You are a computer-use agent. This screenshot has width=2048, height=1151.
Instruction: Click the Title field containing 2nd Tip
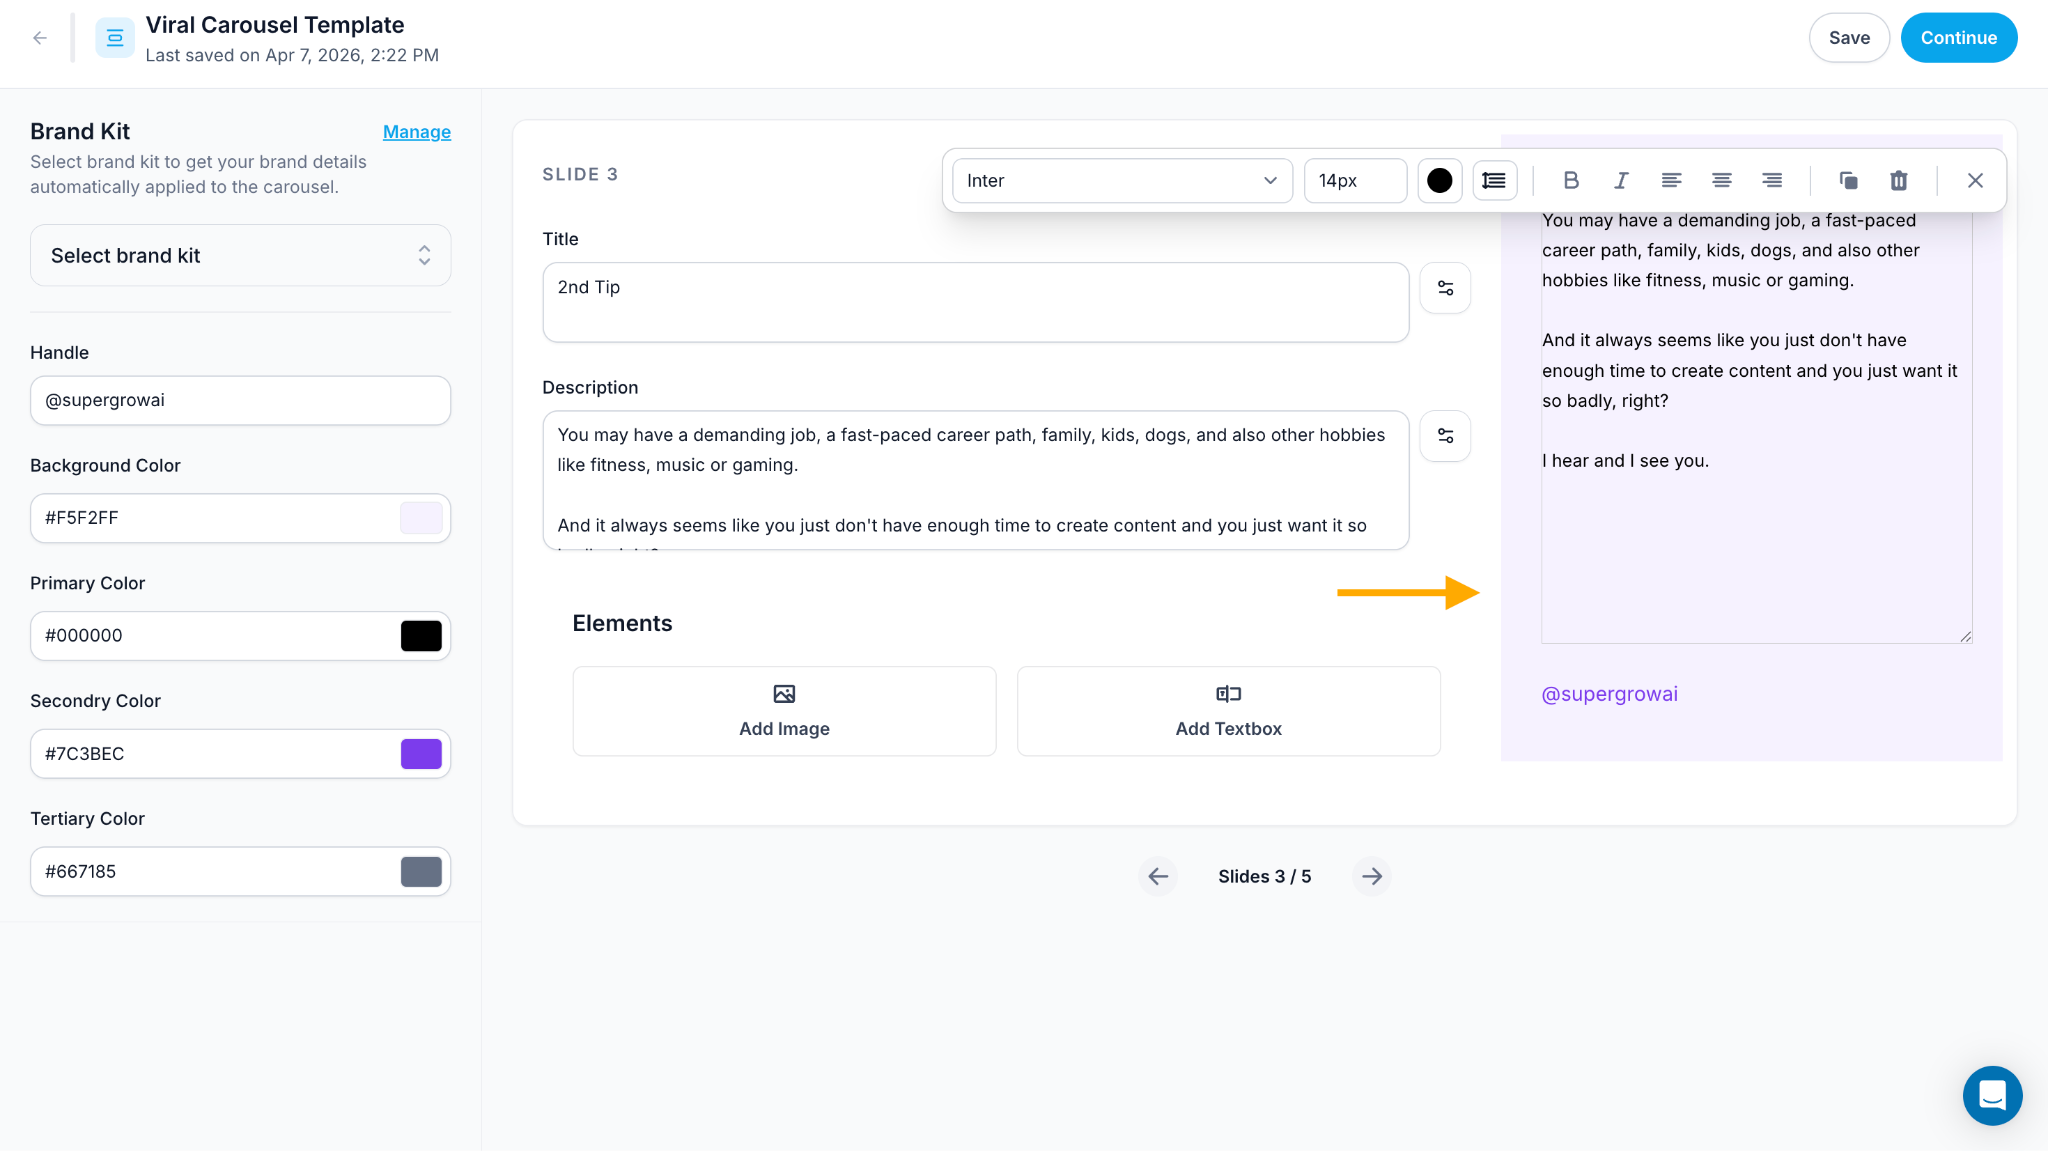[975, 302]
